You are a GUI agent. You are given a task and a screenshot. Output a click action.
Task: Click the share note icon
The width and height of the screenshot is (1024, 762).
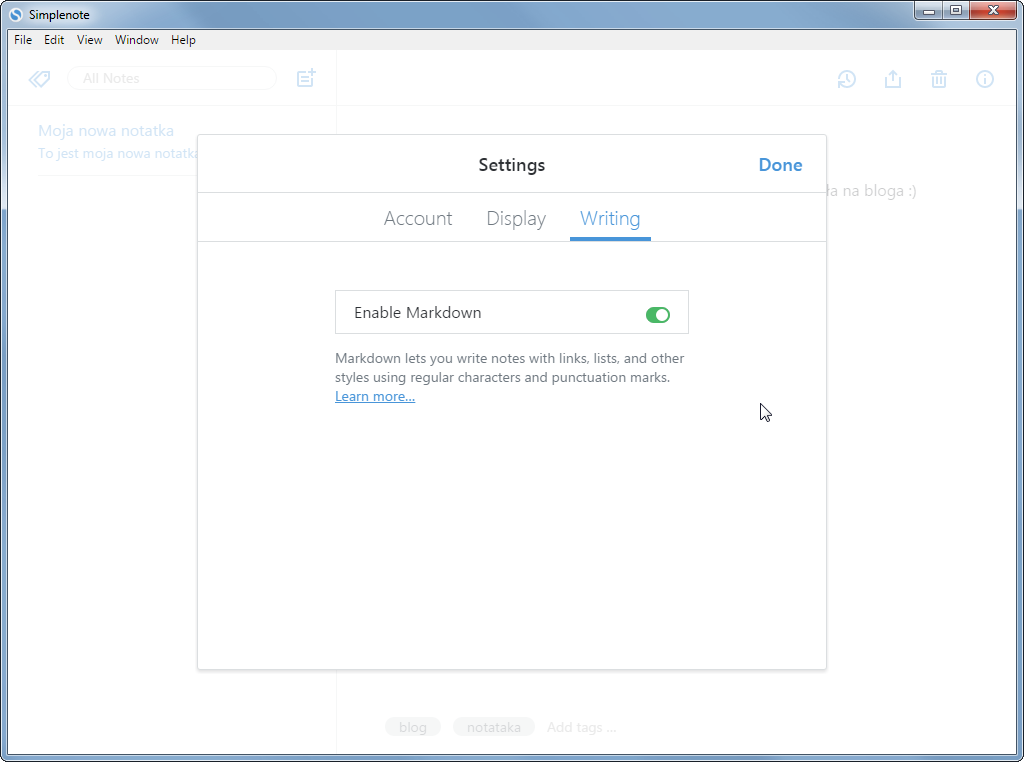pos(893,79)
